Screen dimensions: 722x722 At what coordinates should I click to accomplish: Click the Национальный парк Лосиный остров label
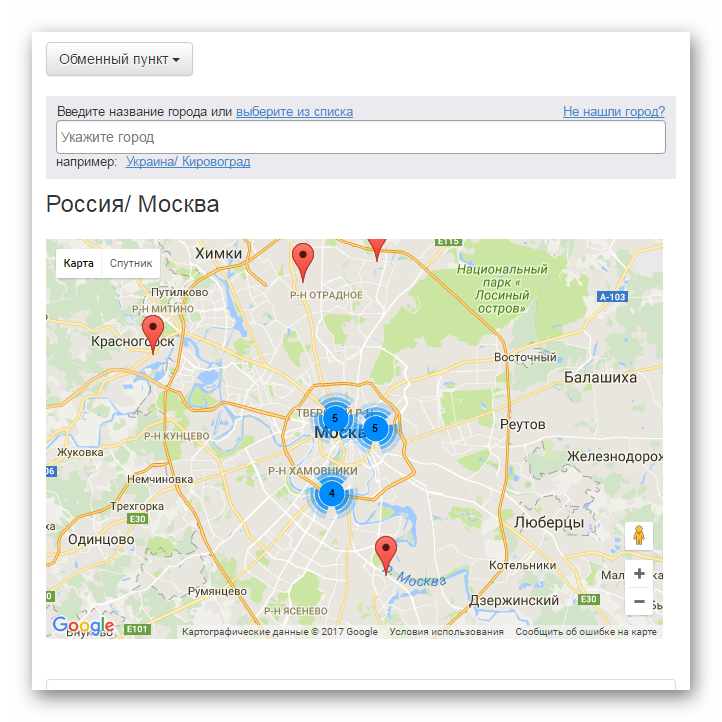pos(502,289)
